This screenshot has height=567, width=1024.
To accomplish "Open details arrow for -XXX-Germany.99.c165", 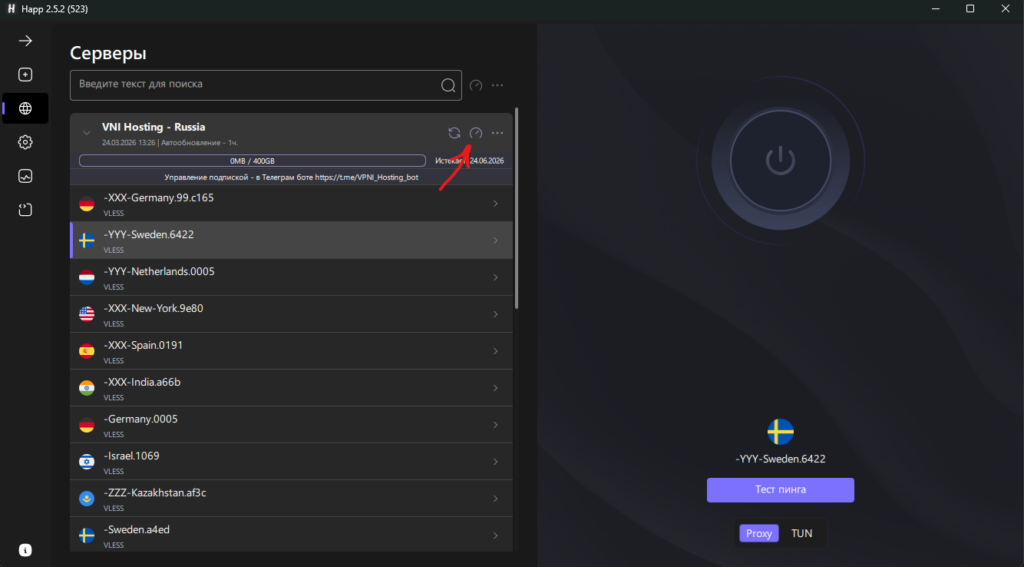I will tap(496, 204).
